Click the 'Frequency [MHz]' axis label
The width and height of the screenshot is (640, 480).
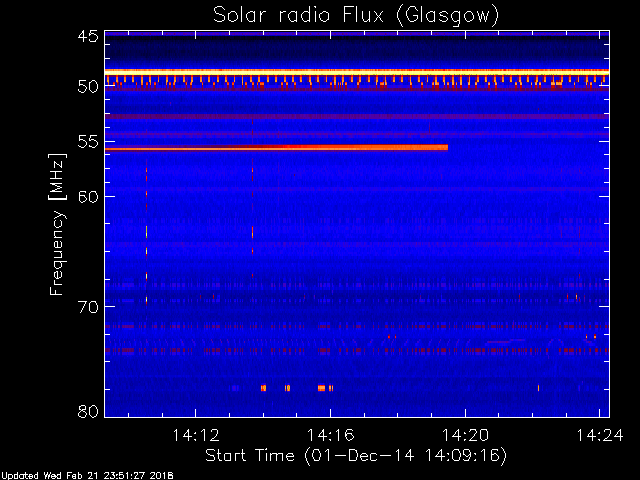(57, 224)
